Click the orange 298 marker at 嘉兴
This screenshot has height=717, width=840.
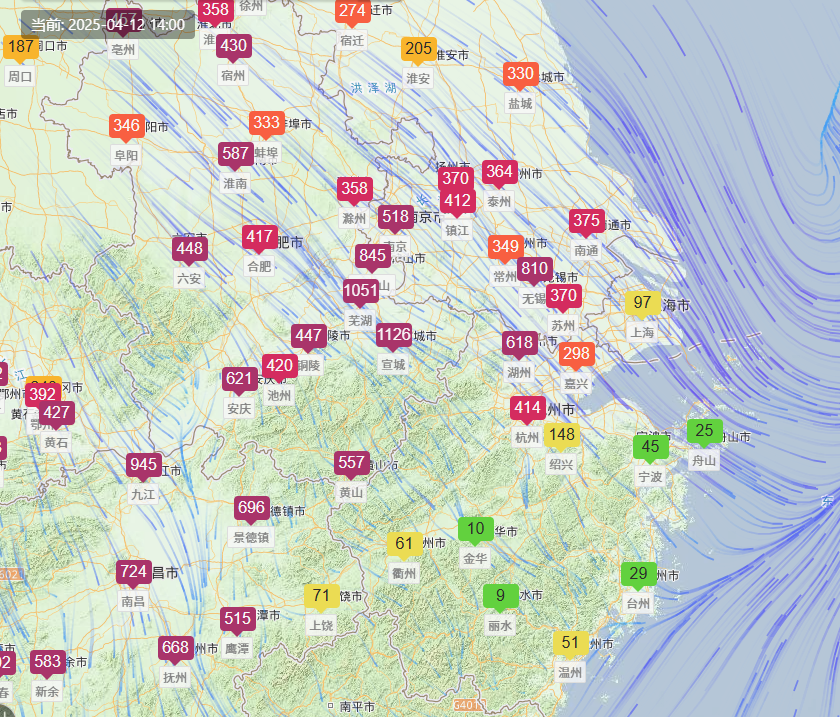pyautogui.click(x=576, y=354)
